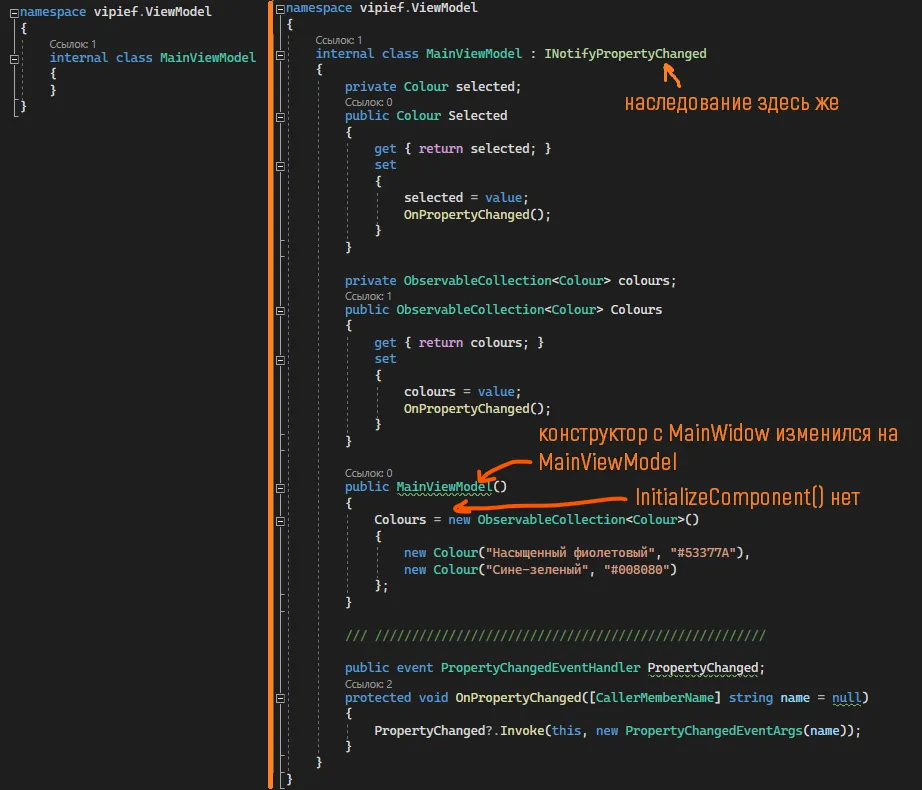
Task: Click 'Colours =' assignment target in constructor
Action: click(x=407, y=520)
